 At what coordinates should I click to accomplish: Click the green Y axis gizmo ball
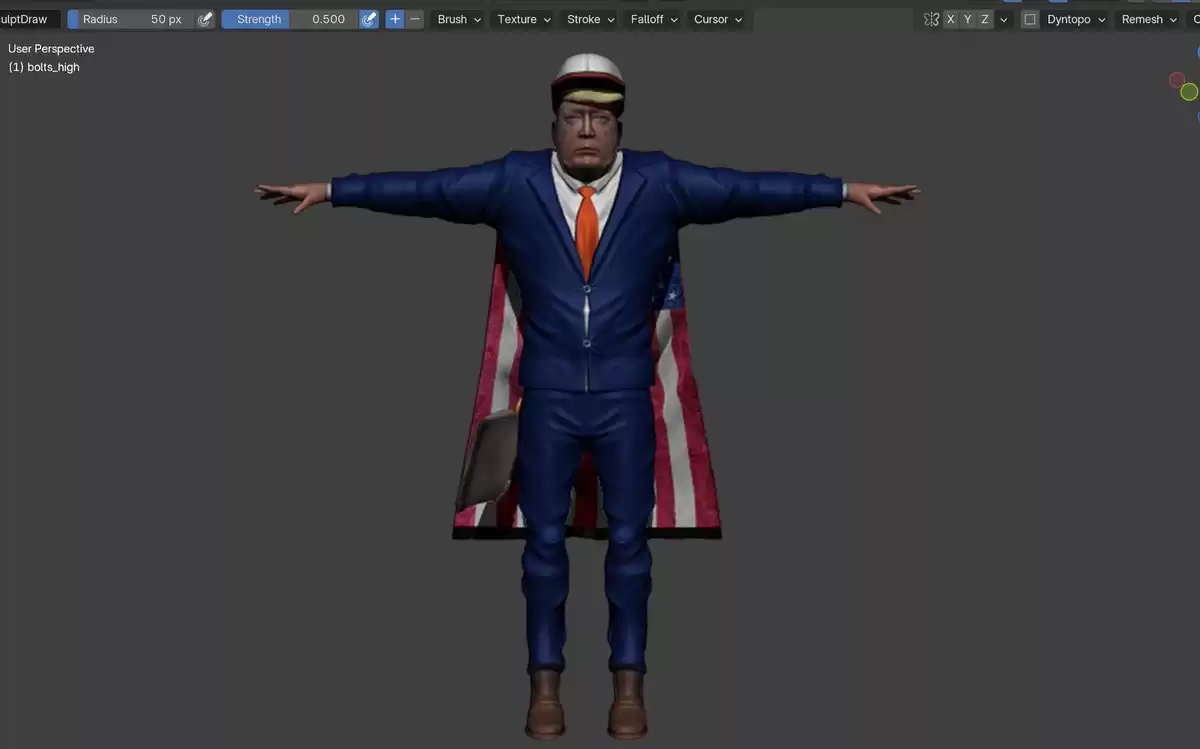[1189, 92]
